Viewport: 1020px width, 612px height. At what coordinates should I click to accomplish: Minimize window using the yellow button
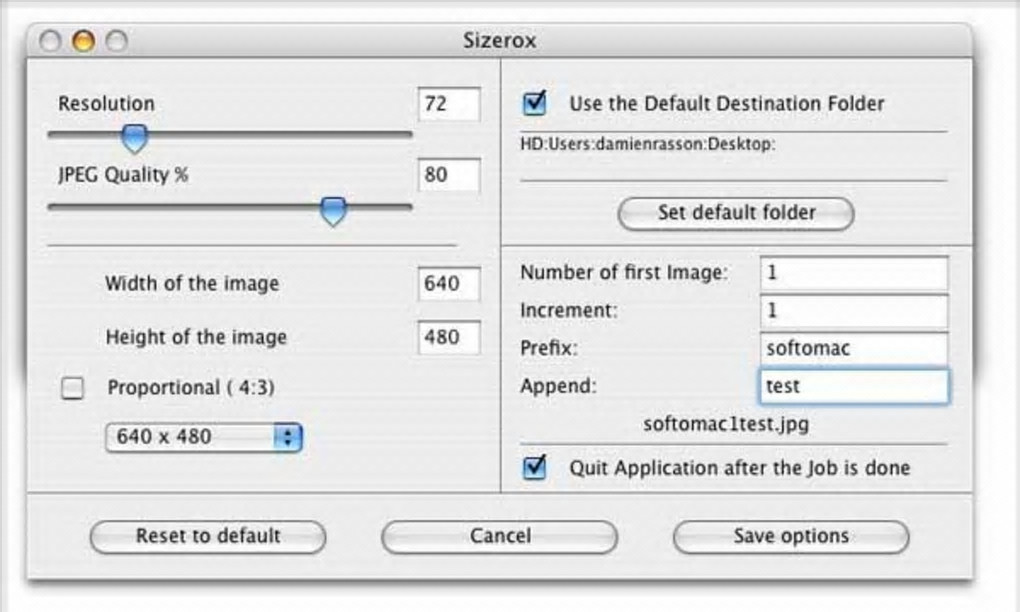(84, 41)
